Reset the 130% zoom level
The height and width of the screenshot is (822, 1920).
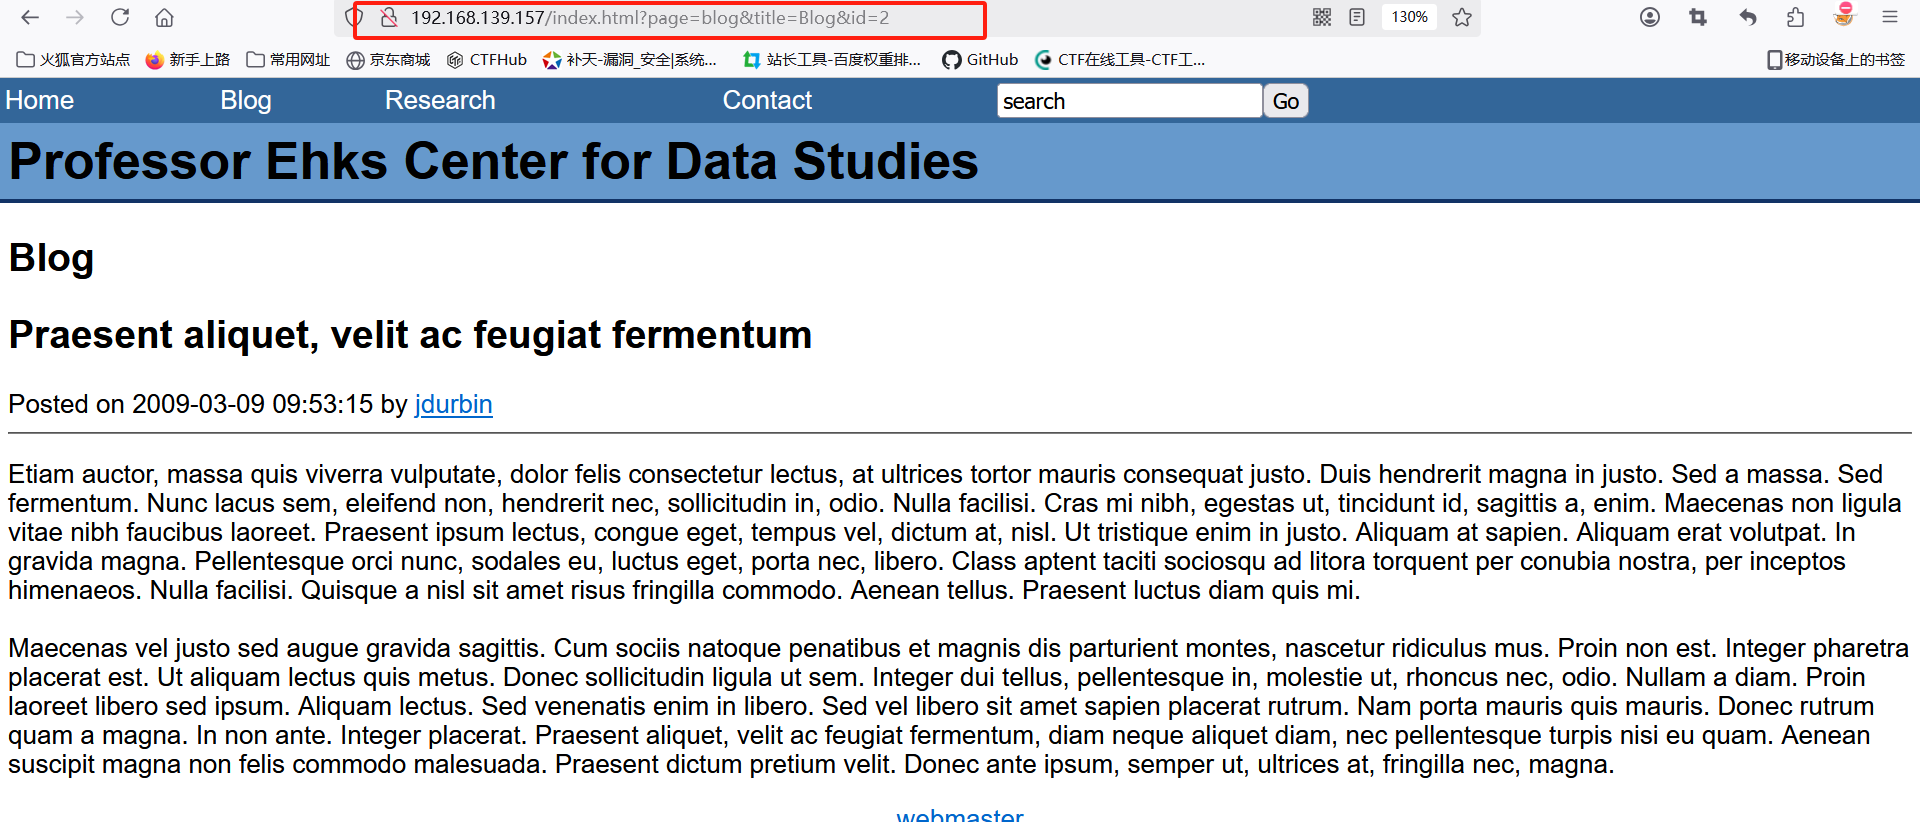(x=1409, y=17)
